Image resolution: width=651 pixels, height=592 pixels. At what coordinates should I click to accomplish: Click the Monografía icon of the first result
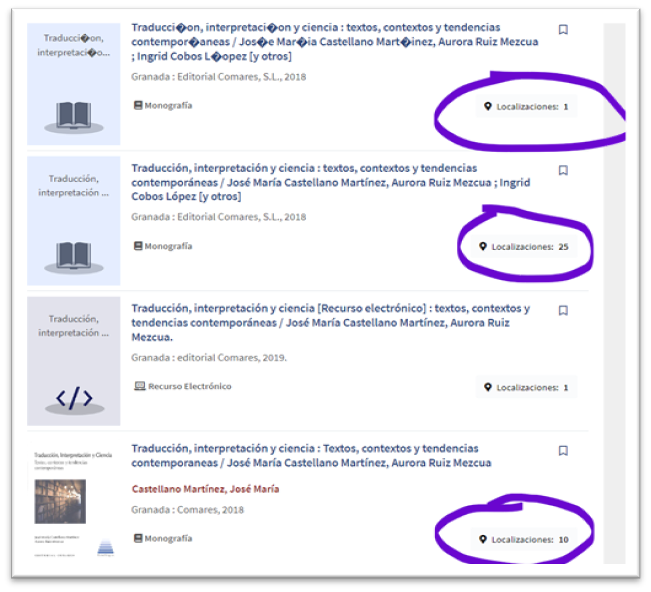(138, 105)
